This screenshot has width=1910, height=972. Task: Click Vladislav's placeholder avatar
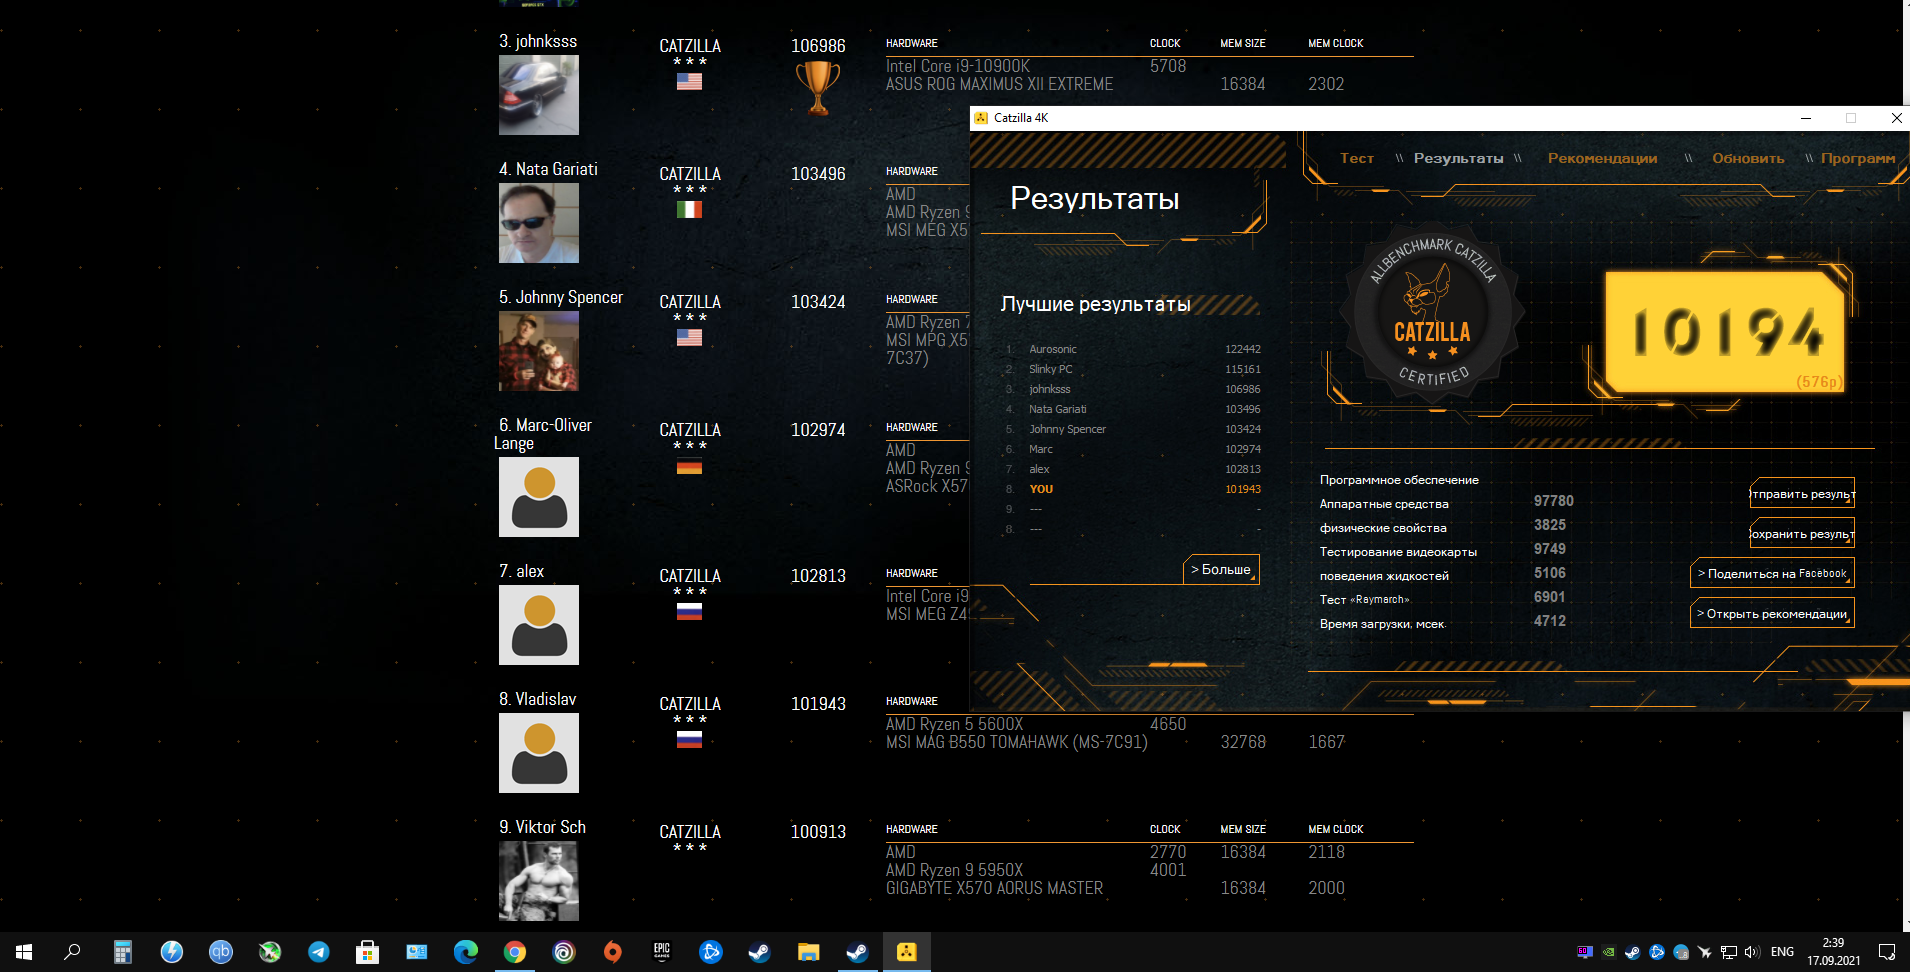pos(539,753)
